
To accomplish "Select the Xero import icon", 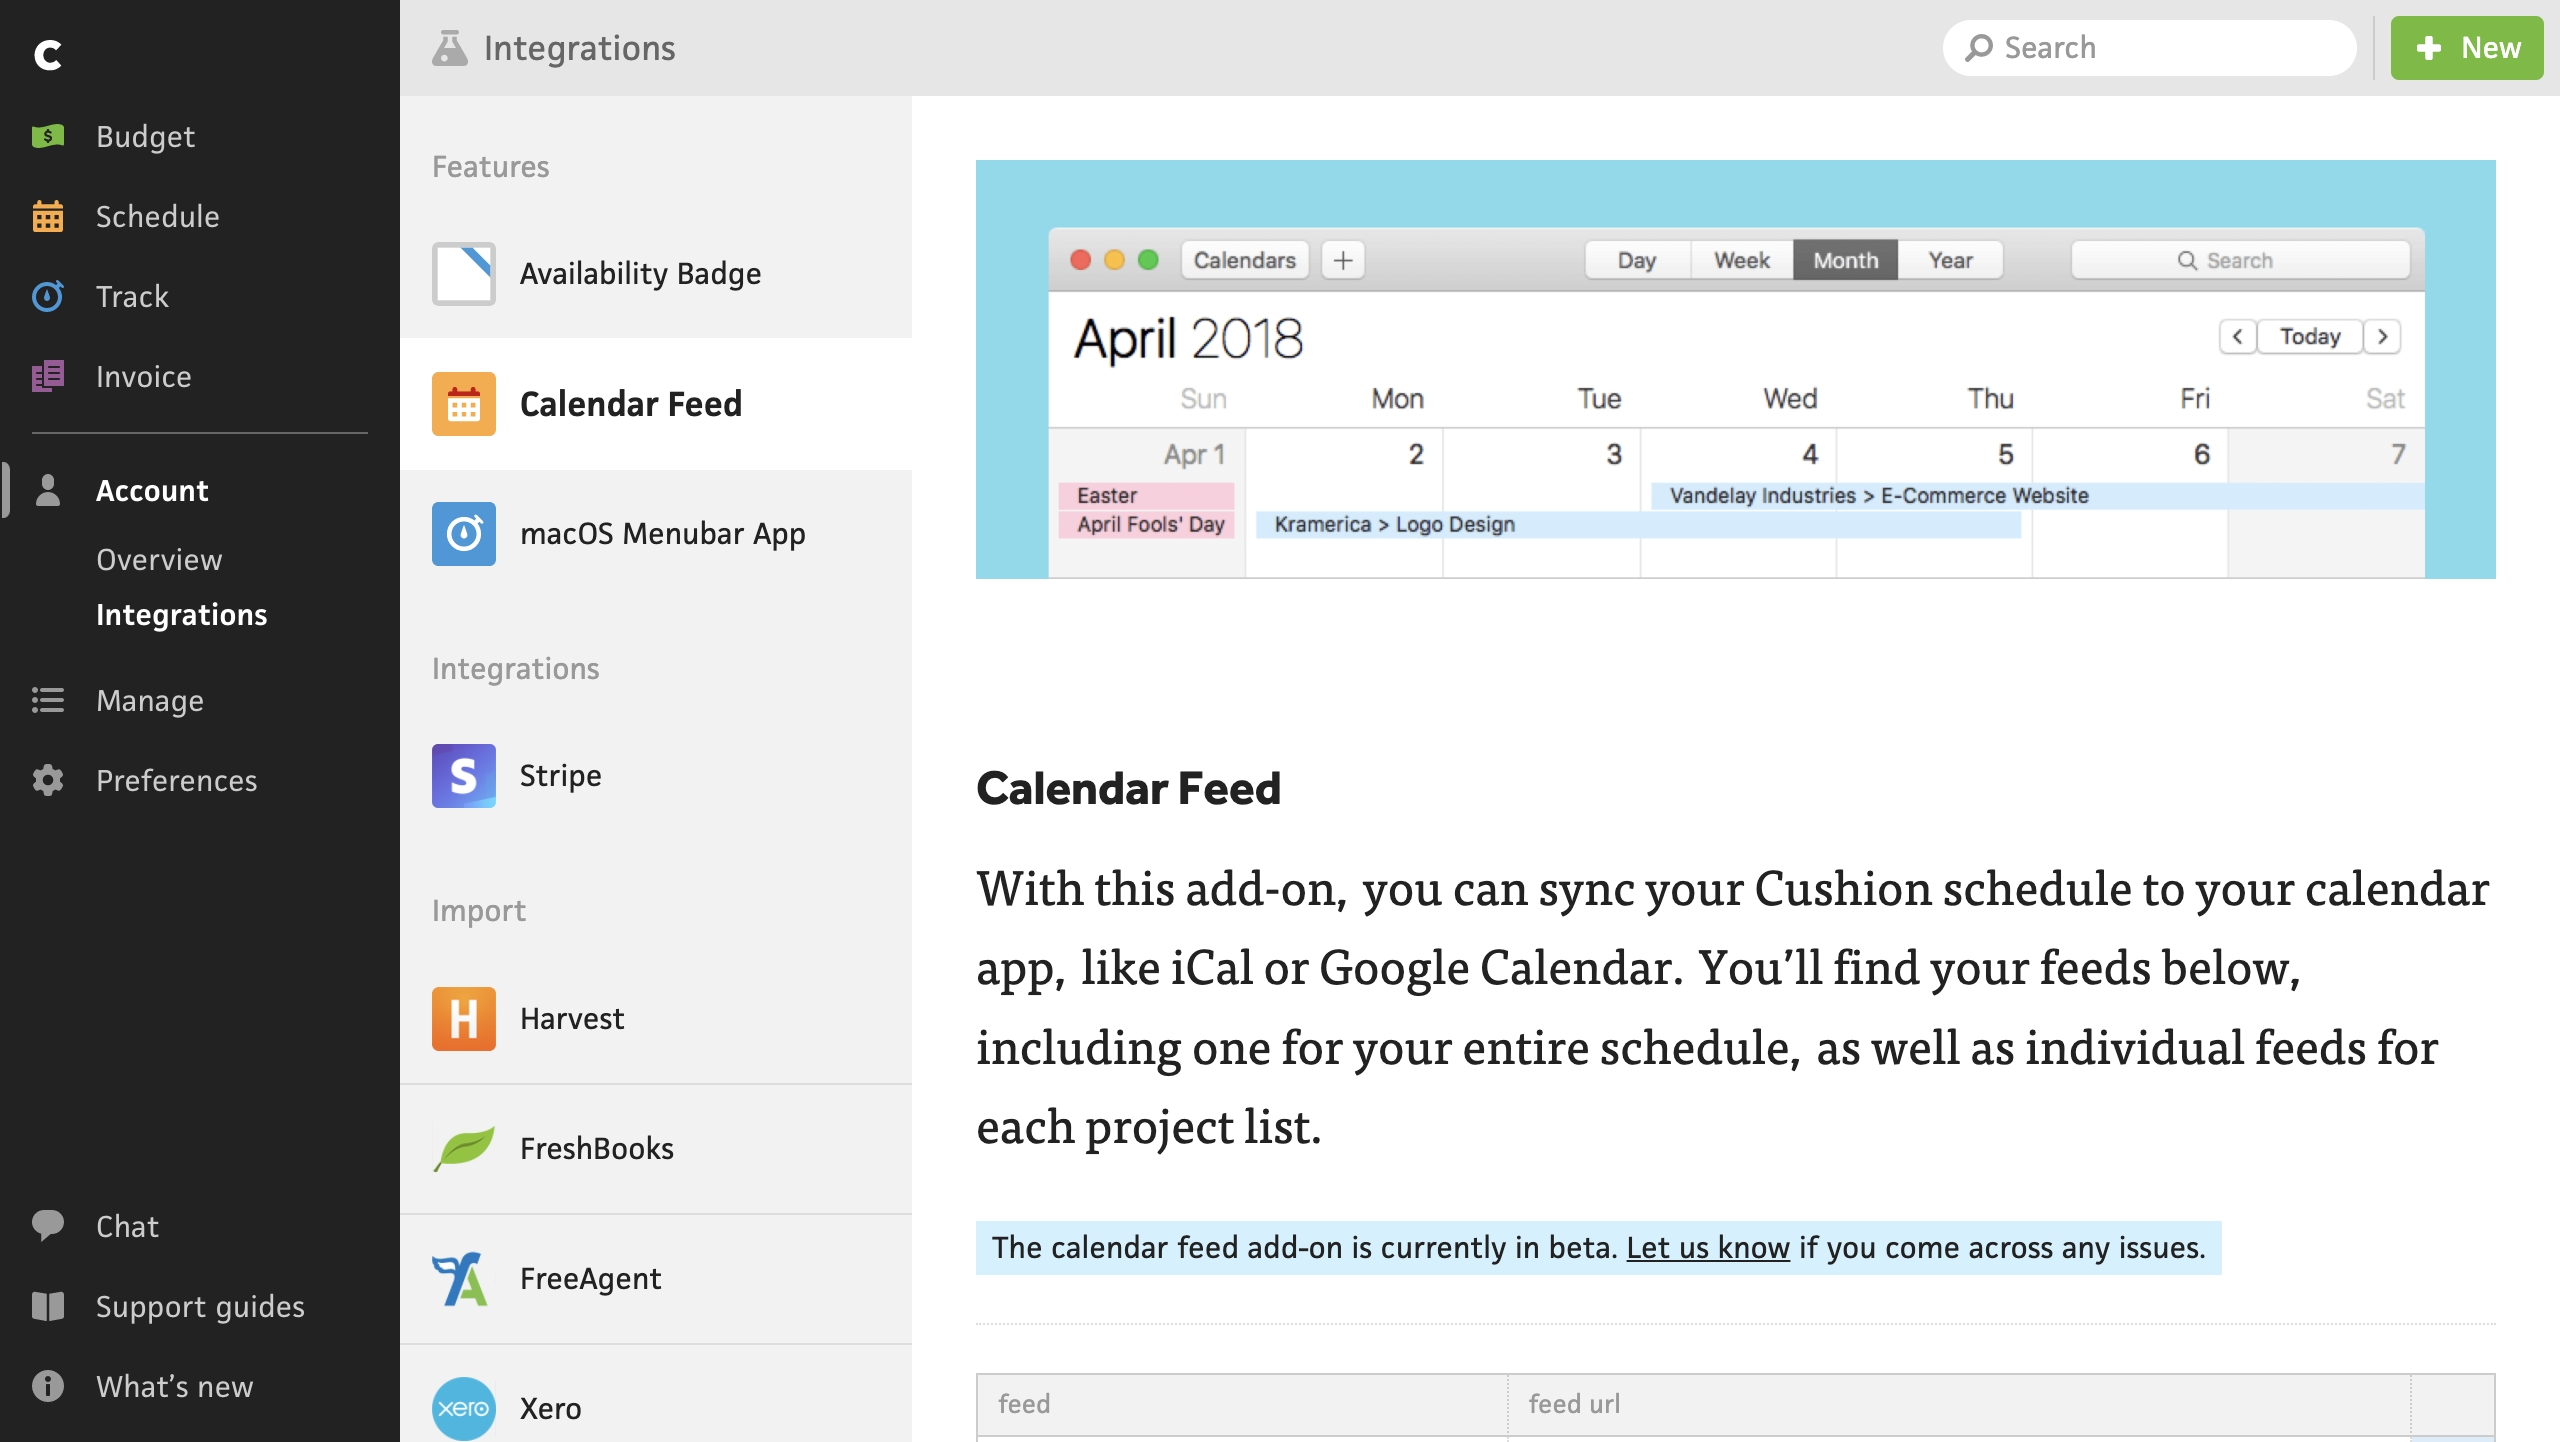I will (463, 1408).
